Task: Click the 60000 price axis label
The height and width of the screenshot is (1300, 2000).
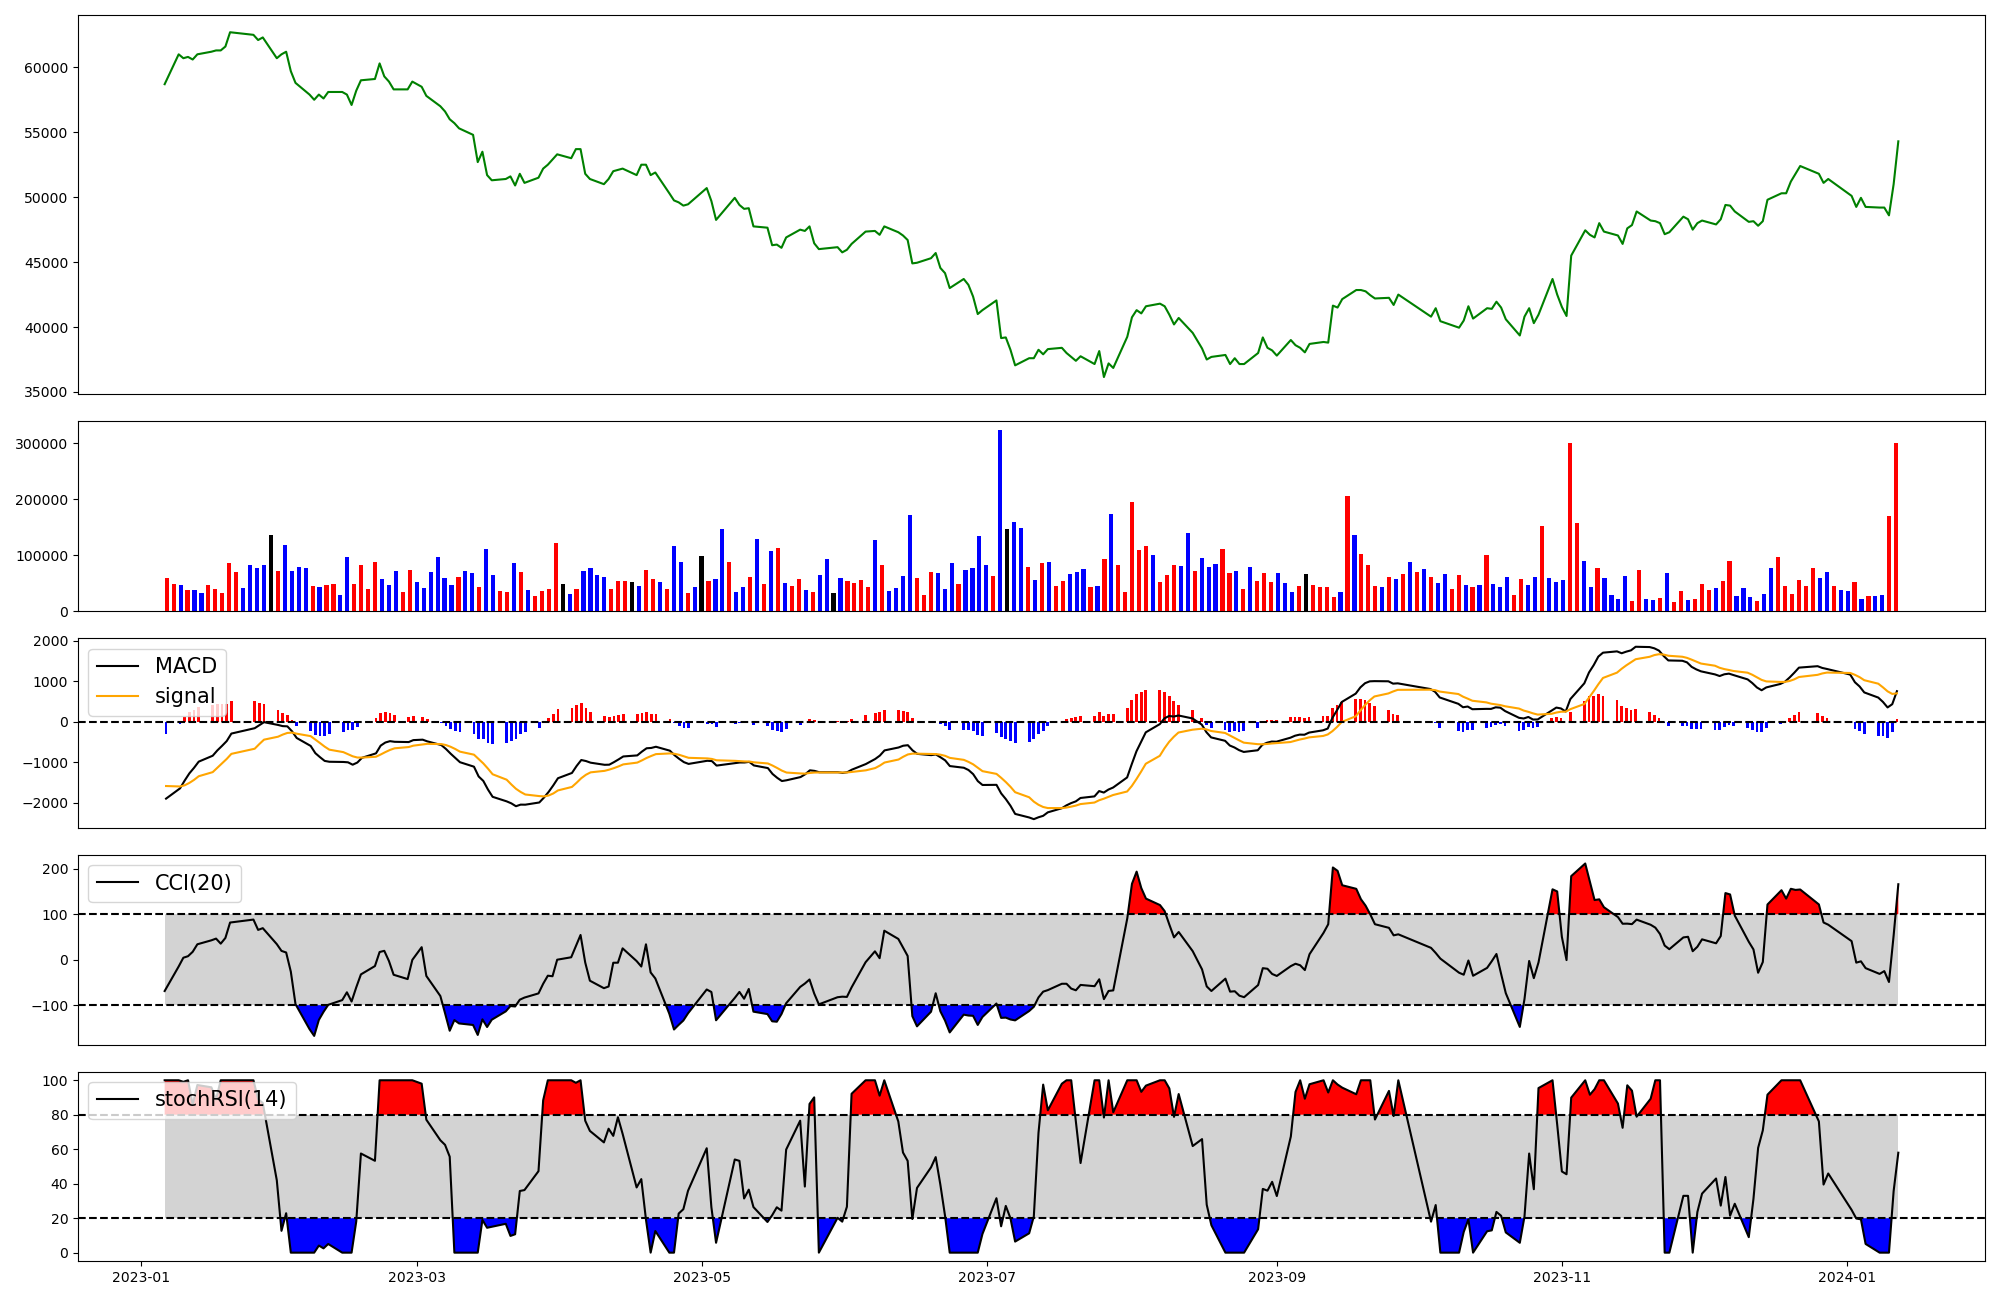Action: [45, 68]
